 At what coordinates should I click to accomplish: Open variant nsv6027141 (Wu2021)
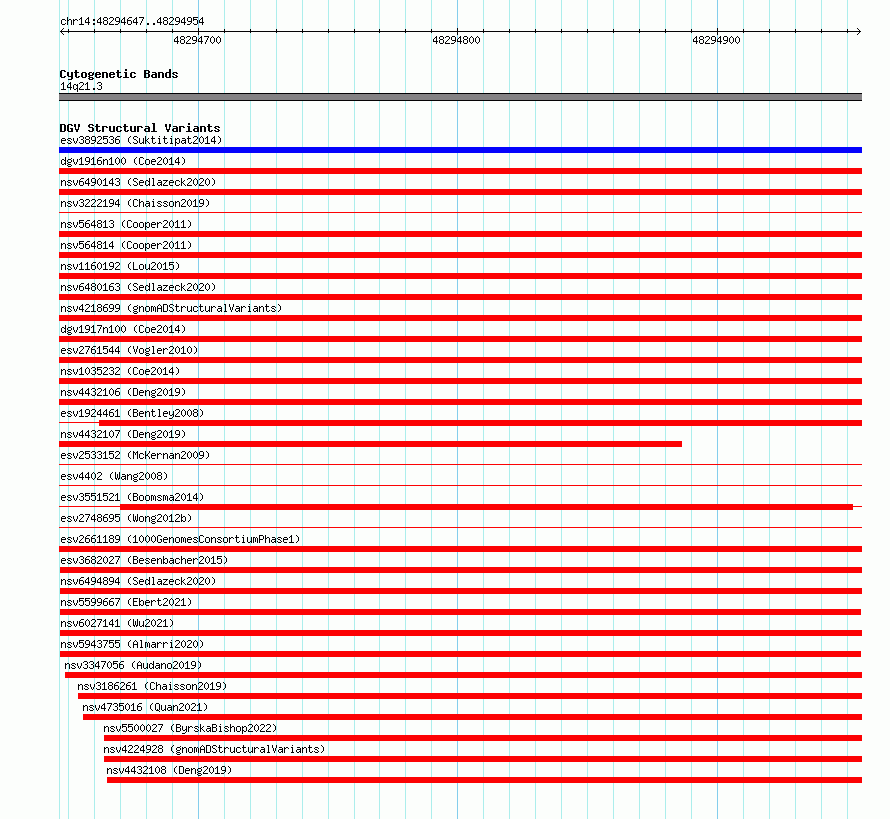[x=117, y=623]
